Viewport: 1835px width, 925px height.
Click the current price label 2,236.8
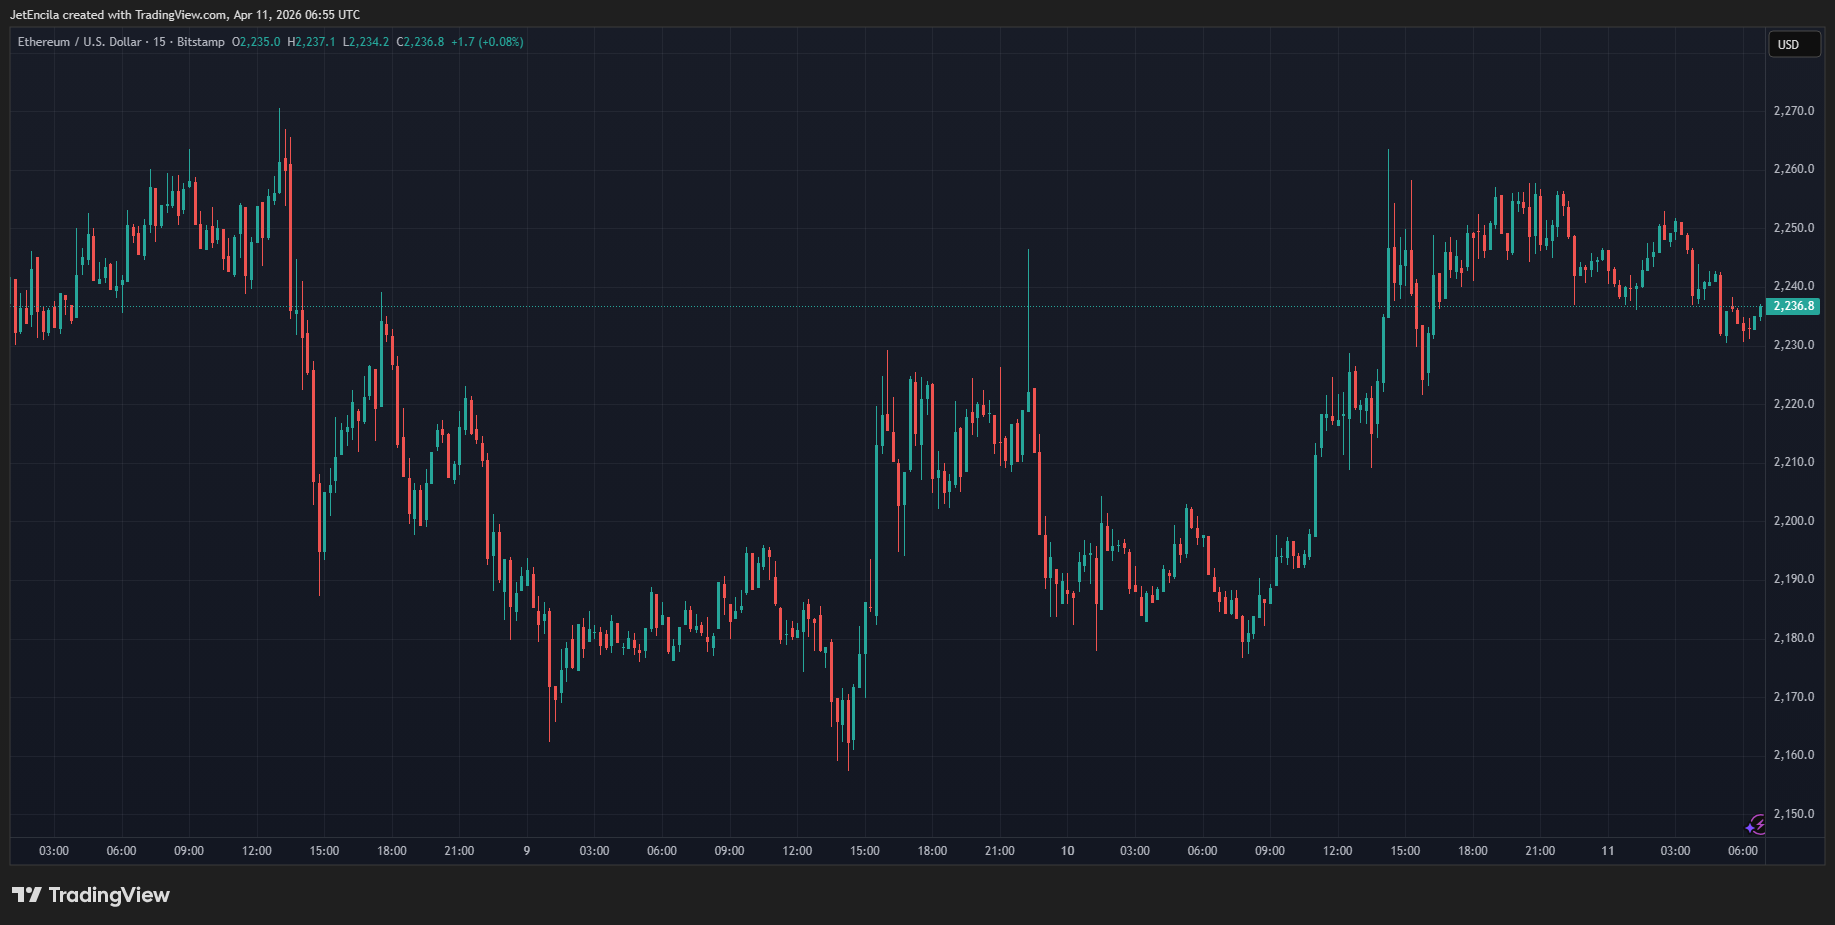[x=1793, y=306]
